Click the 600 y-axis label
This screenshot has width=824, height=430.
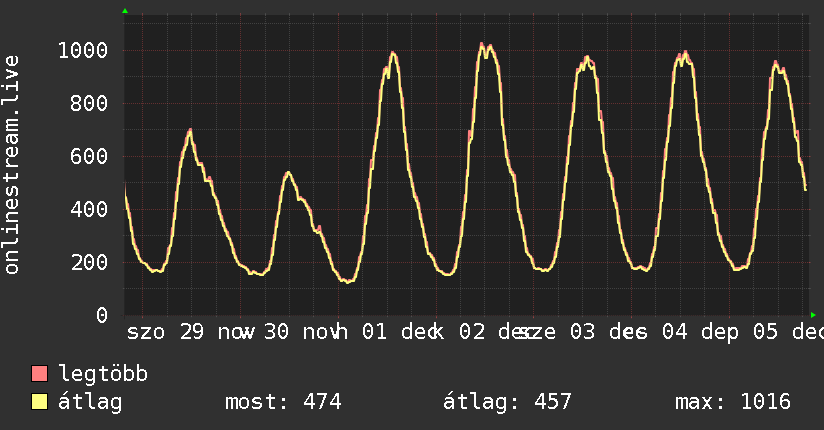pos(90,157)
